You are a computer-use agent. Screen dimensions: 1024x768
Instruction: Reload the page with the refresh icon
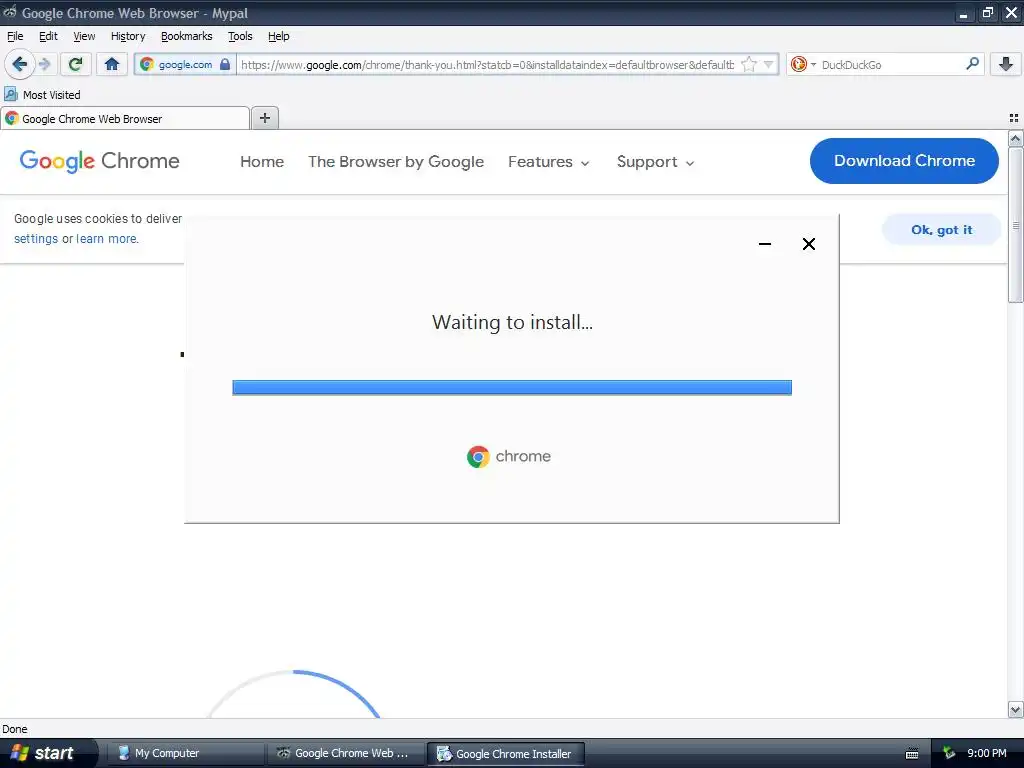76,64
